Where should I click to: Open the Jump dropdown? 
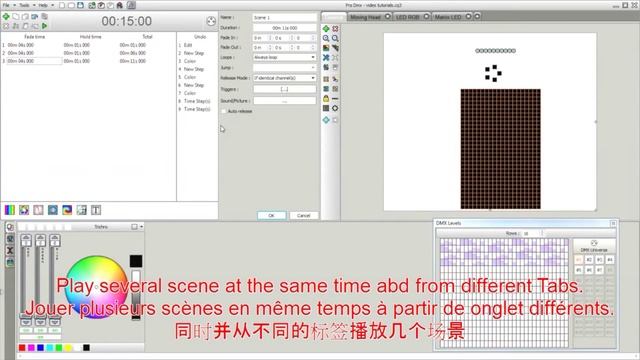(x=284, y=68)
